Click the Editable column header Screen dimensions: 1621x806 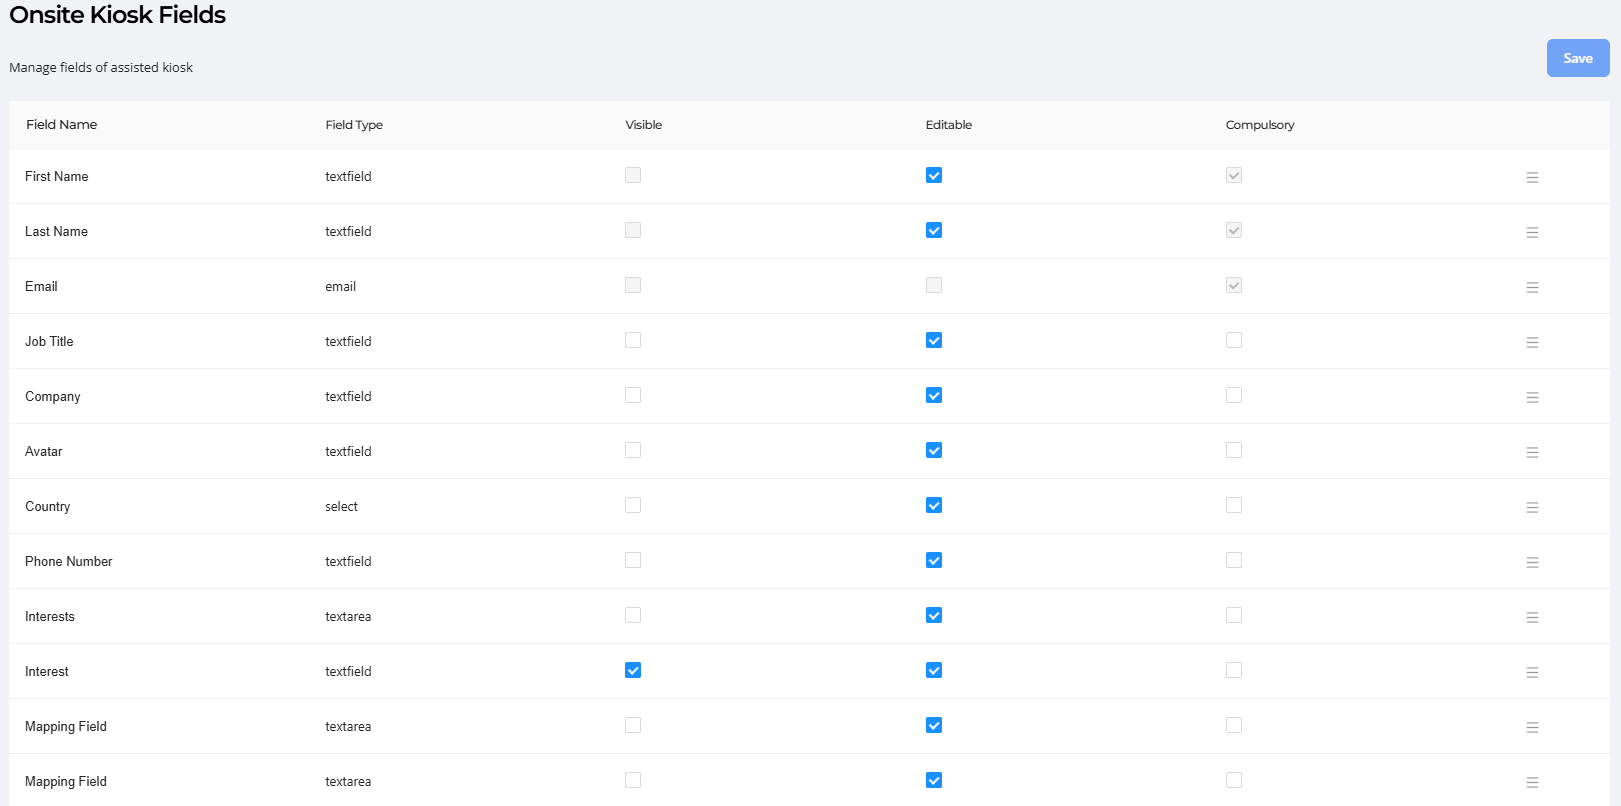click(x=949, y=125)
